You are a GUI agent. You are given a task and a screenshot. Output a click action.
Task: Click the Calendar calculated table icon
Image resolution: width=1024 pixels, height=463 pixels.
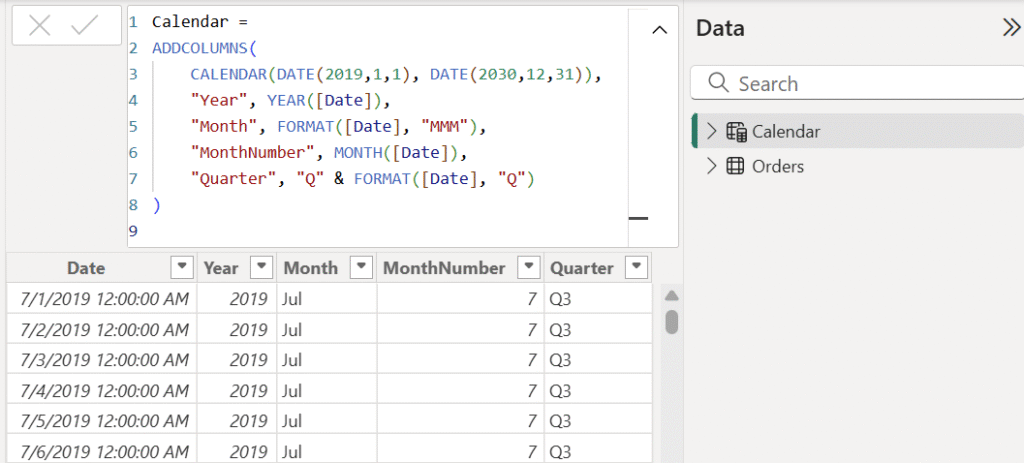tap(736, 131)
